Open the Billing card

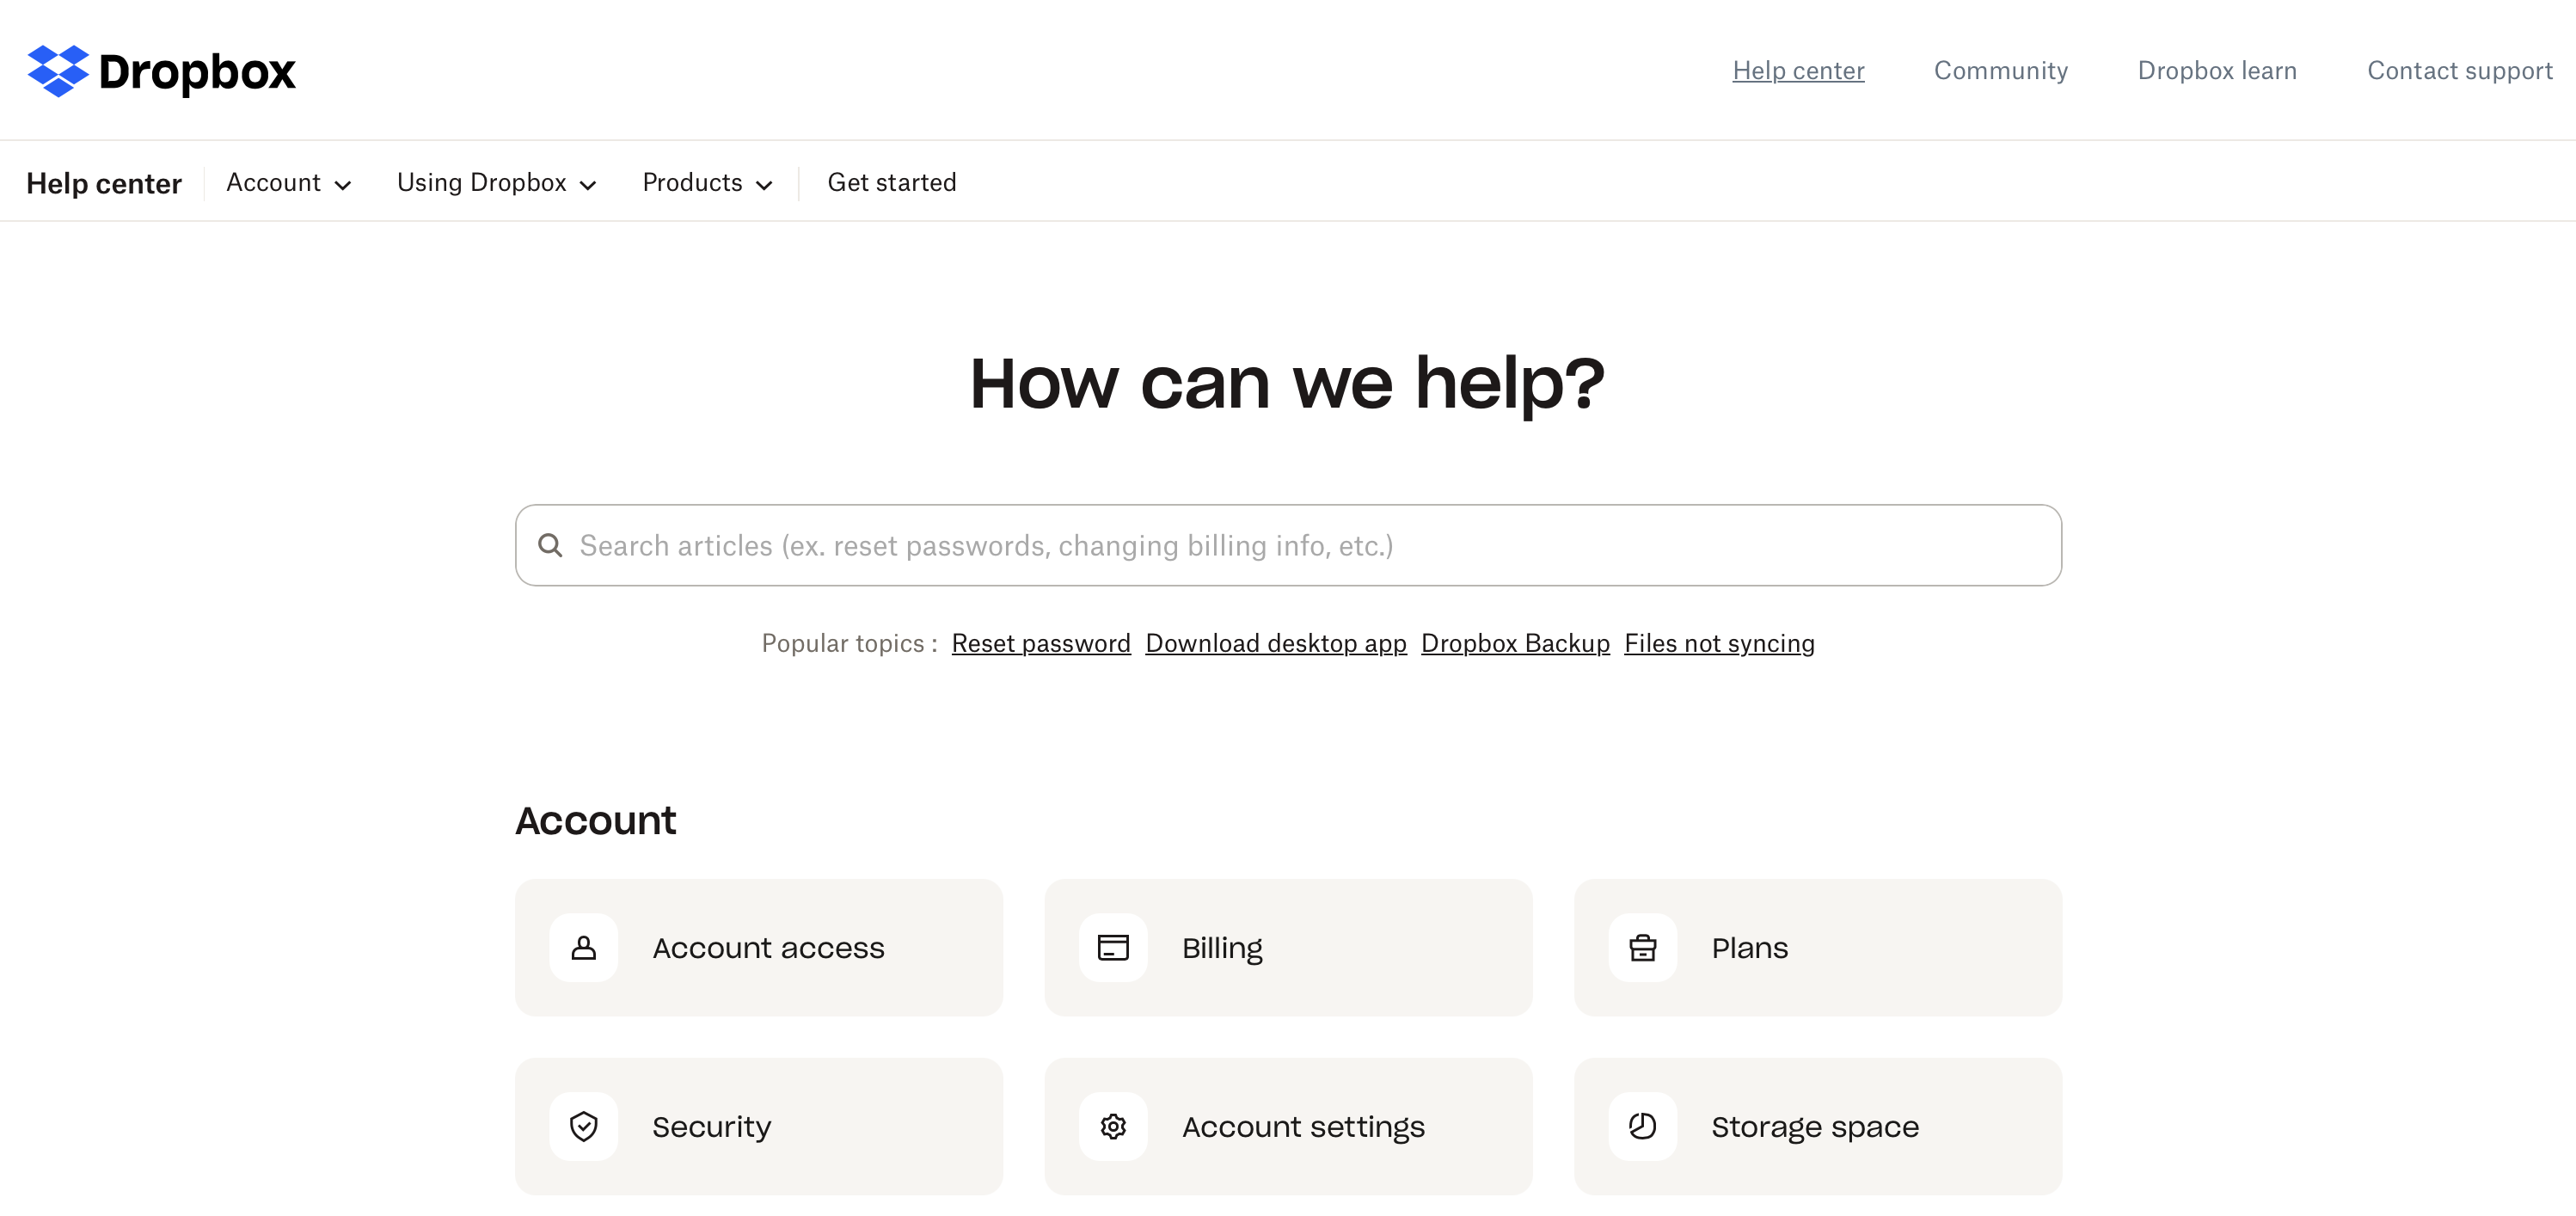click(1288, 948)
